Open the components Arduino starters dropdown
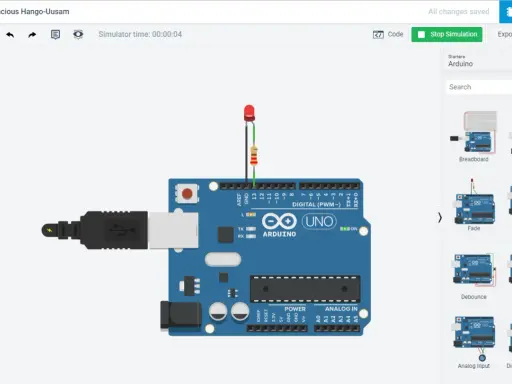This screenshot has width=512, height=384. 477,61
